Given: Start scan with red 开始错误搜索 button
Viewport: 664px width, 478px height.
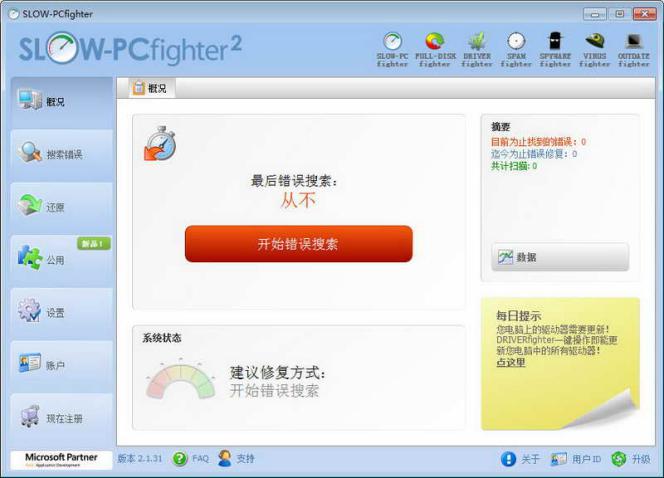Looking at the screenshot, I should coord(299,244).
